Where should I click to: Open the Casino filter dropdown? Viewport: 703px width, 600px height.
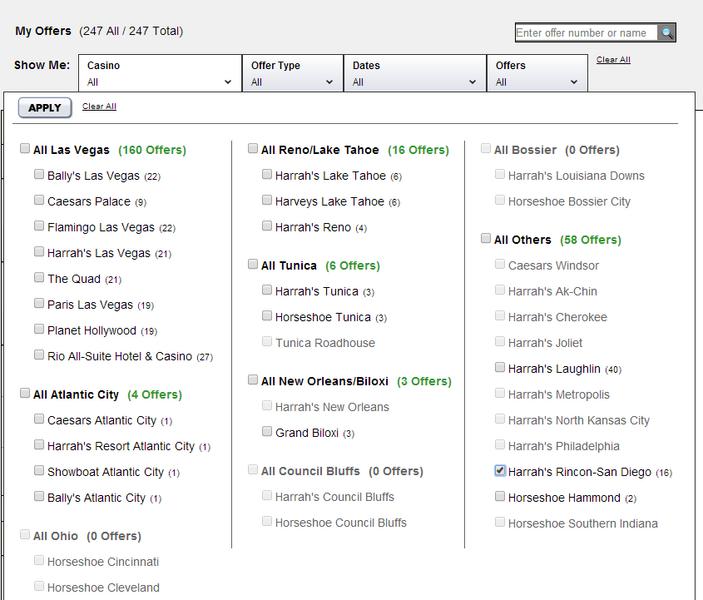pos(160,74)
